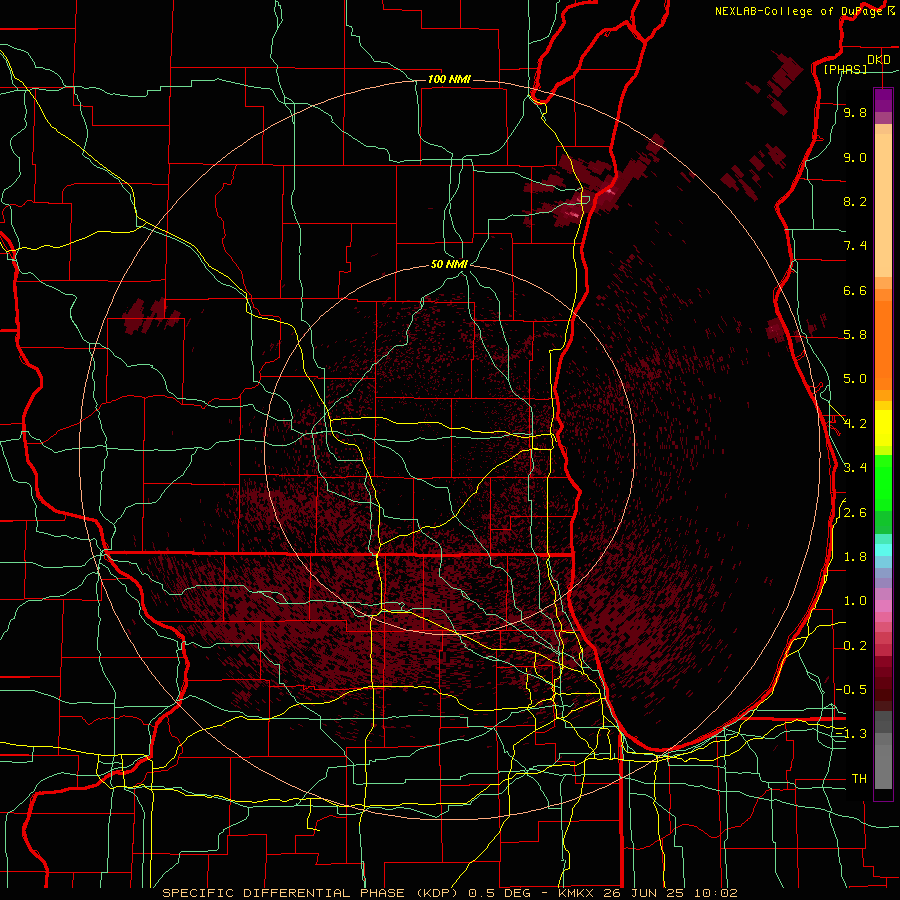Pick the purple swatch atop the color bar
The image size is (900, 900).
[883, 100]
